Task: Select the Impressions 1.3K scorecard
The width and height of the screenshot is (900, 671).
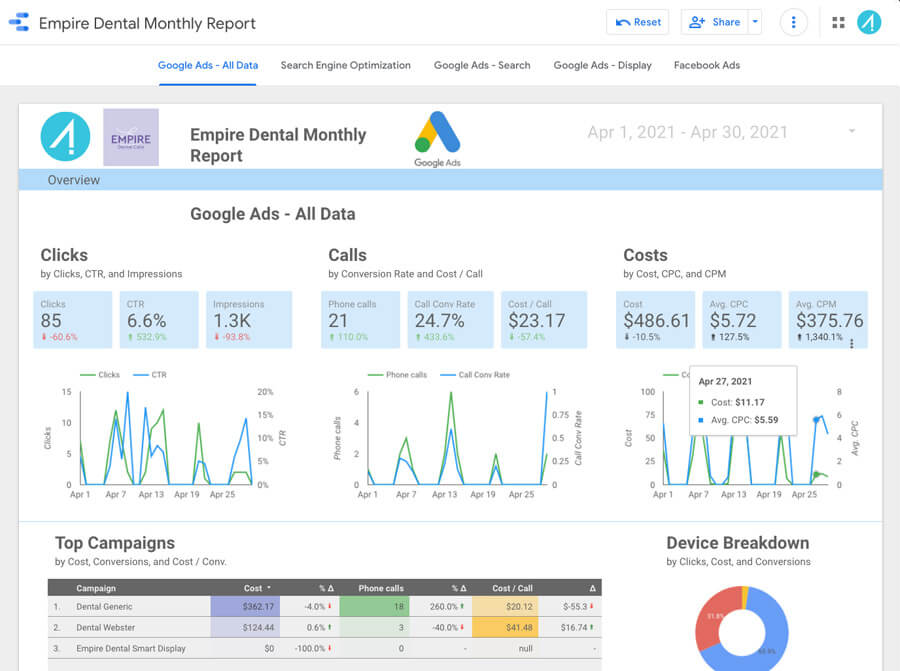Action: [x=249, y=320]
